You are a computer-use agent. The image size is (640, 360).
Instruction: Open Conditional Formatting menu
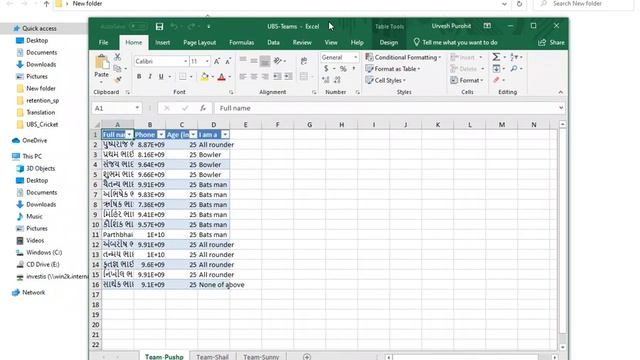click(x=404, y=57)
